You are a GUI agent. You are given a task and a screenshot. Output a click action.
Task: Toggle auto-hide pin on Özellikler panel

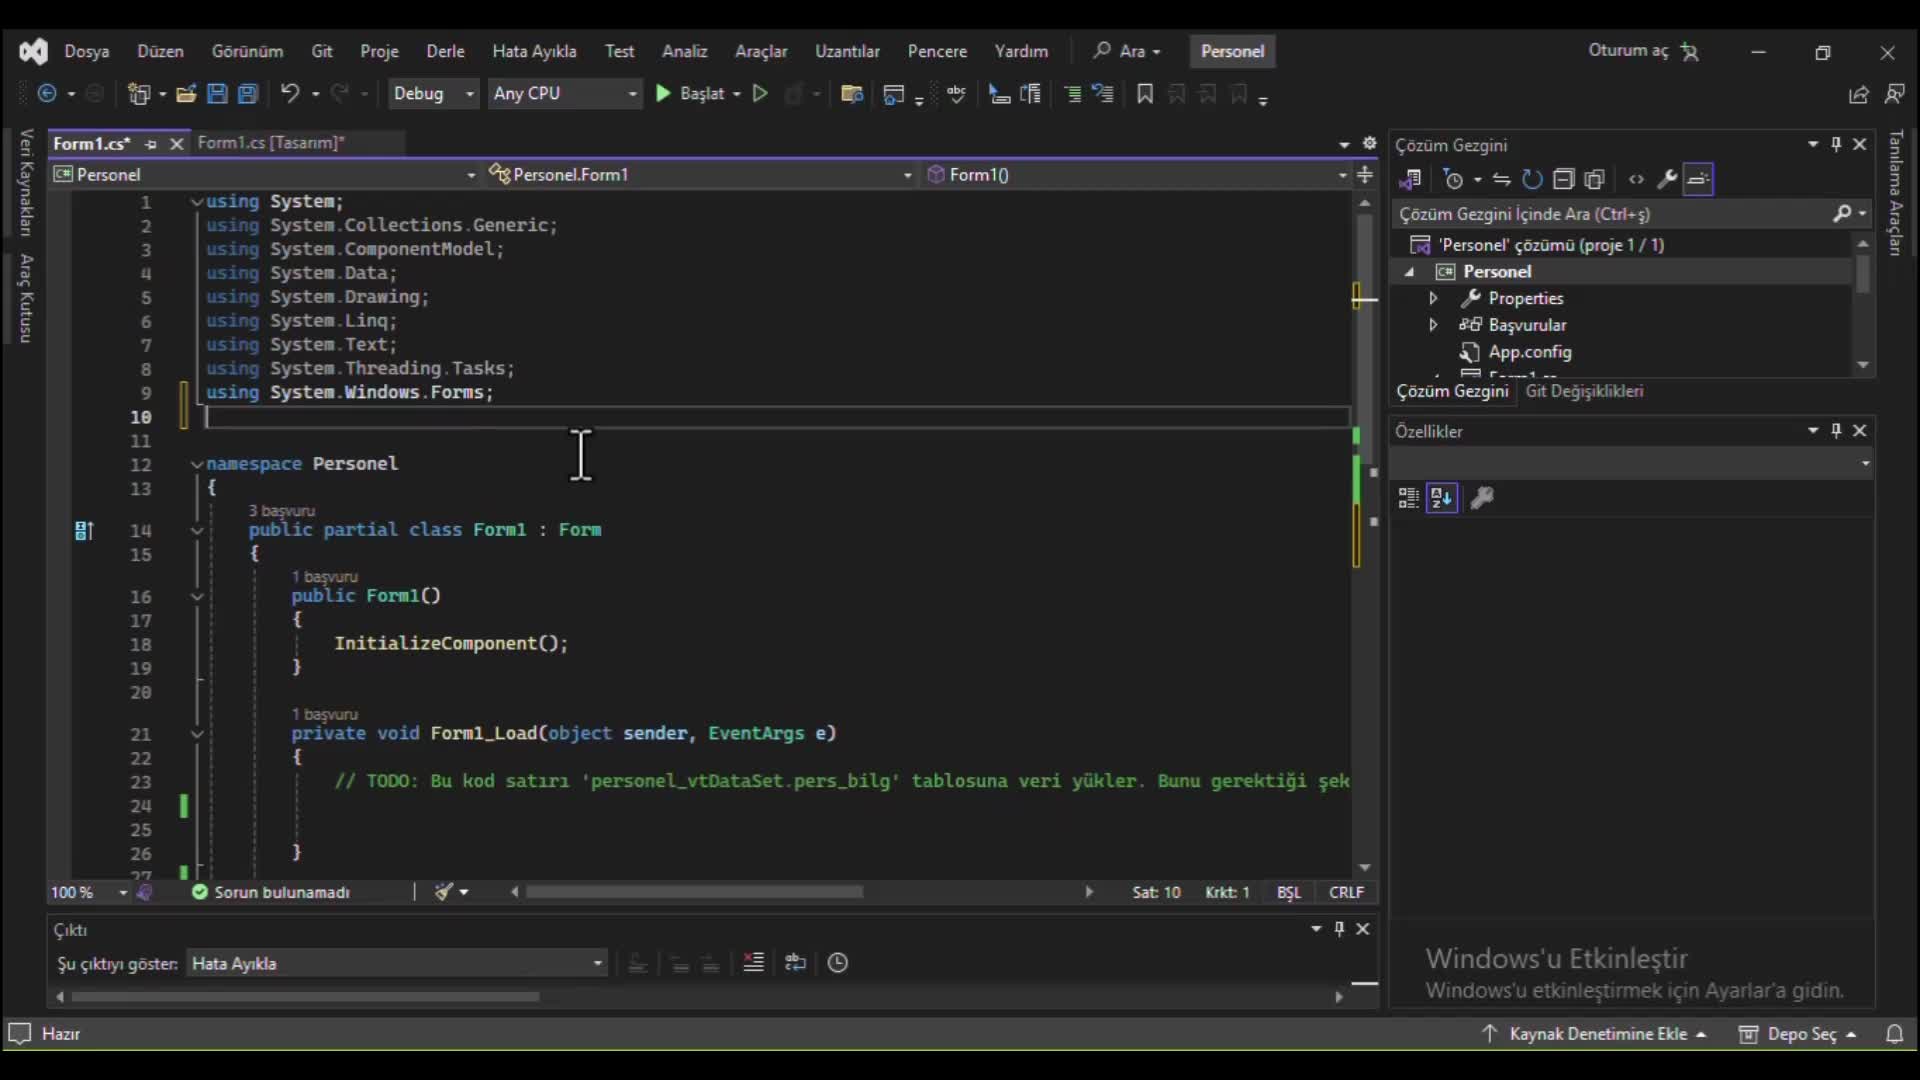[x=1836, y=430]
